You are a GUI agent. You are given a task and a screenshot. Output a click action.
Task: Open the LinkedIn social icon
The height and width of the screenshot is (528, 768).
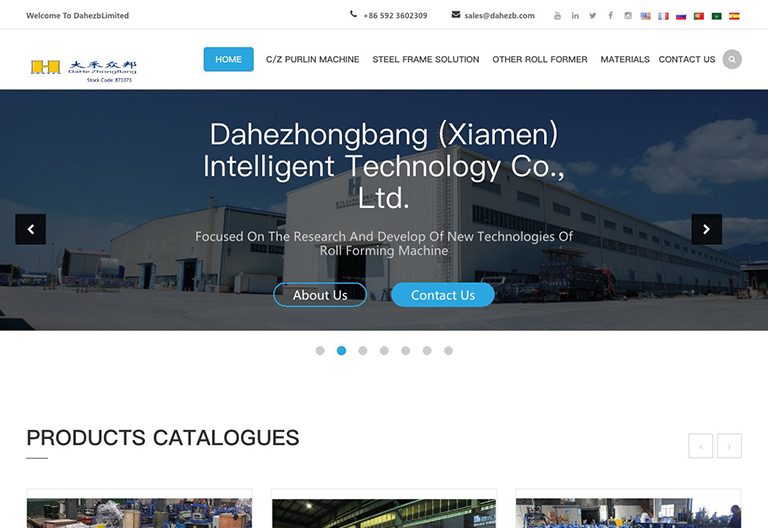575,16
